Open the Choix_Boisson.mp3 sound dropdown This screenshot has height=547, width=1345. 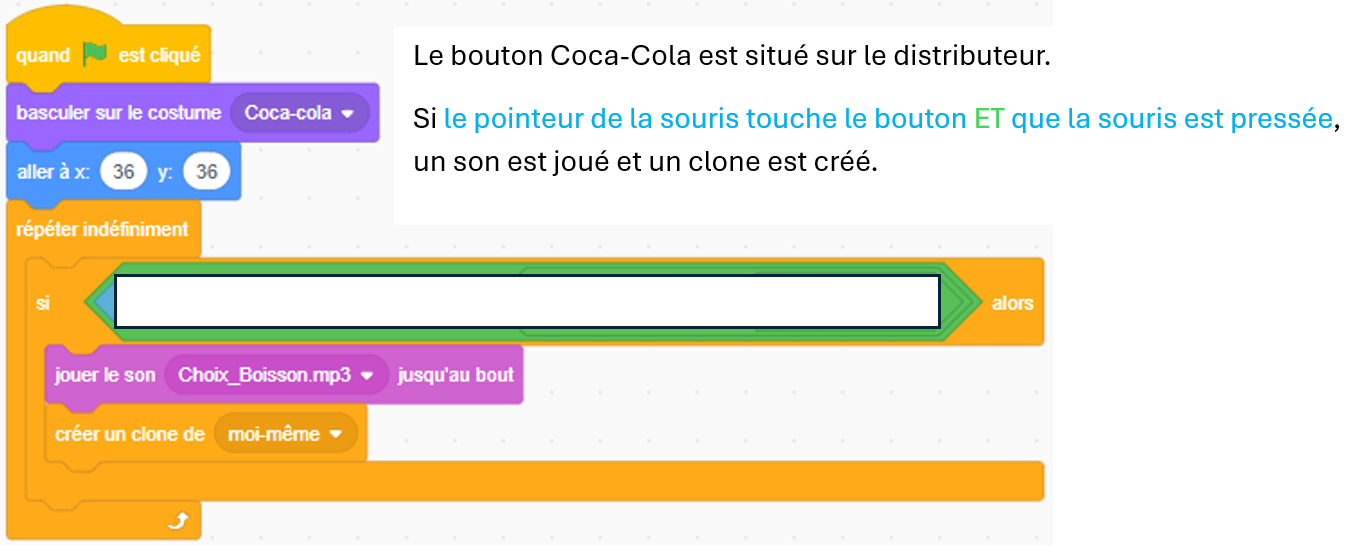click(x=276, y=375)
